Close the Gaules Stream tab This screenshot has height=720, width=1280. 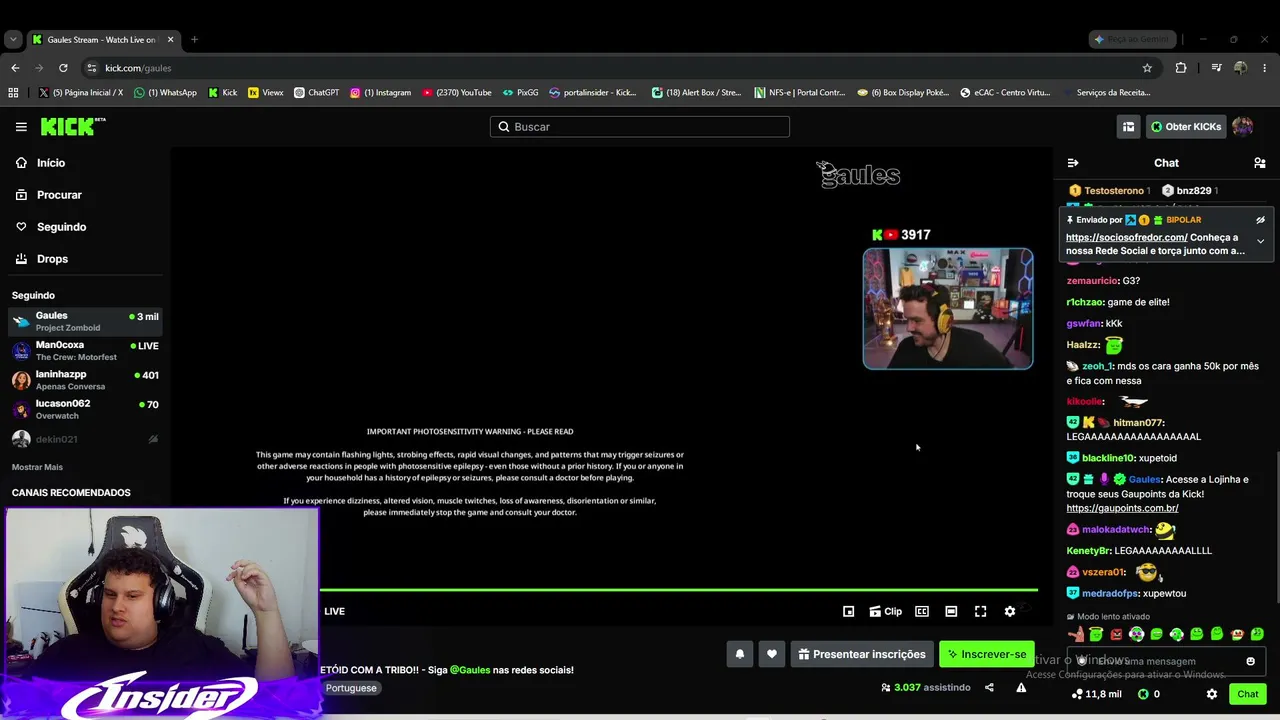(170, 40)
